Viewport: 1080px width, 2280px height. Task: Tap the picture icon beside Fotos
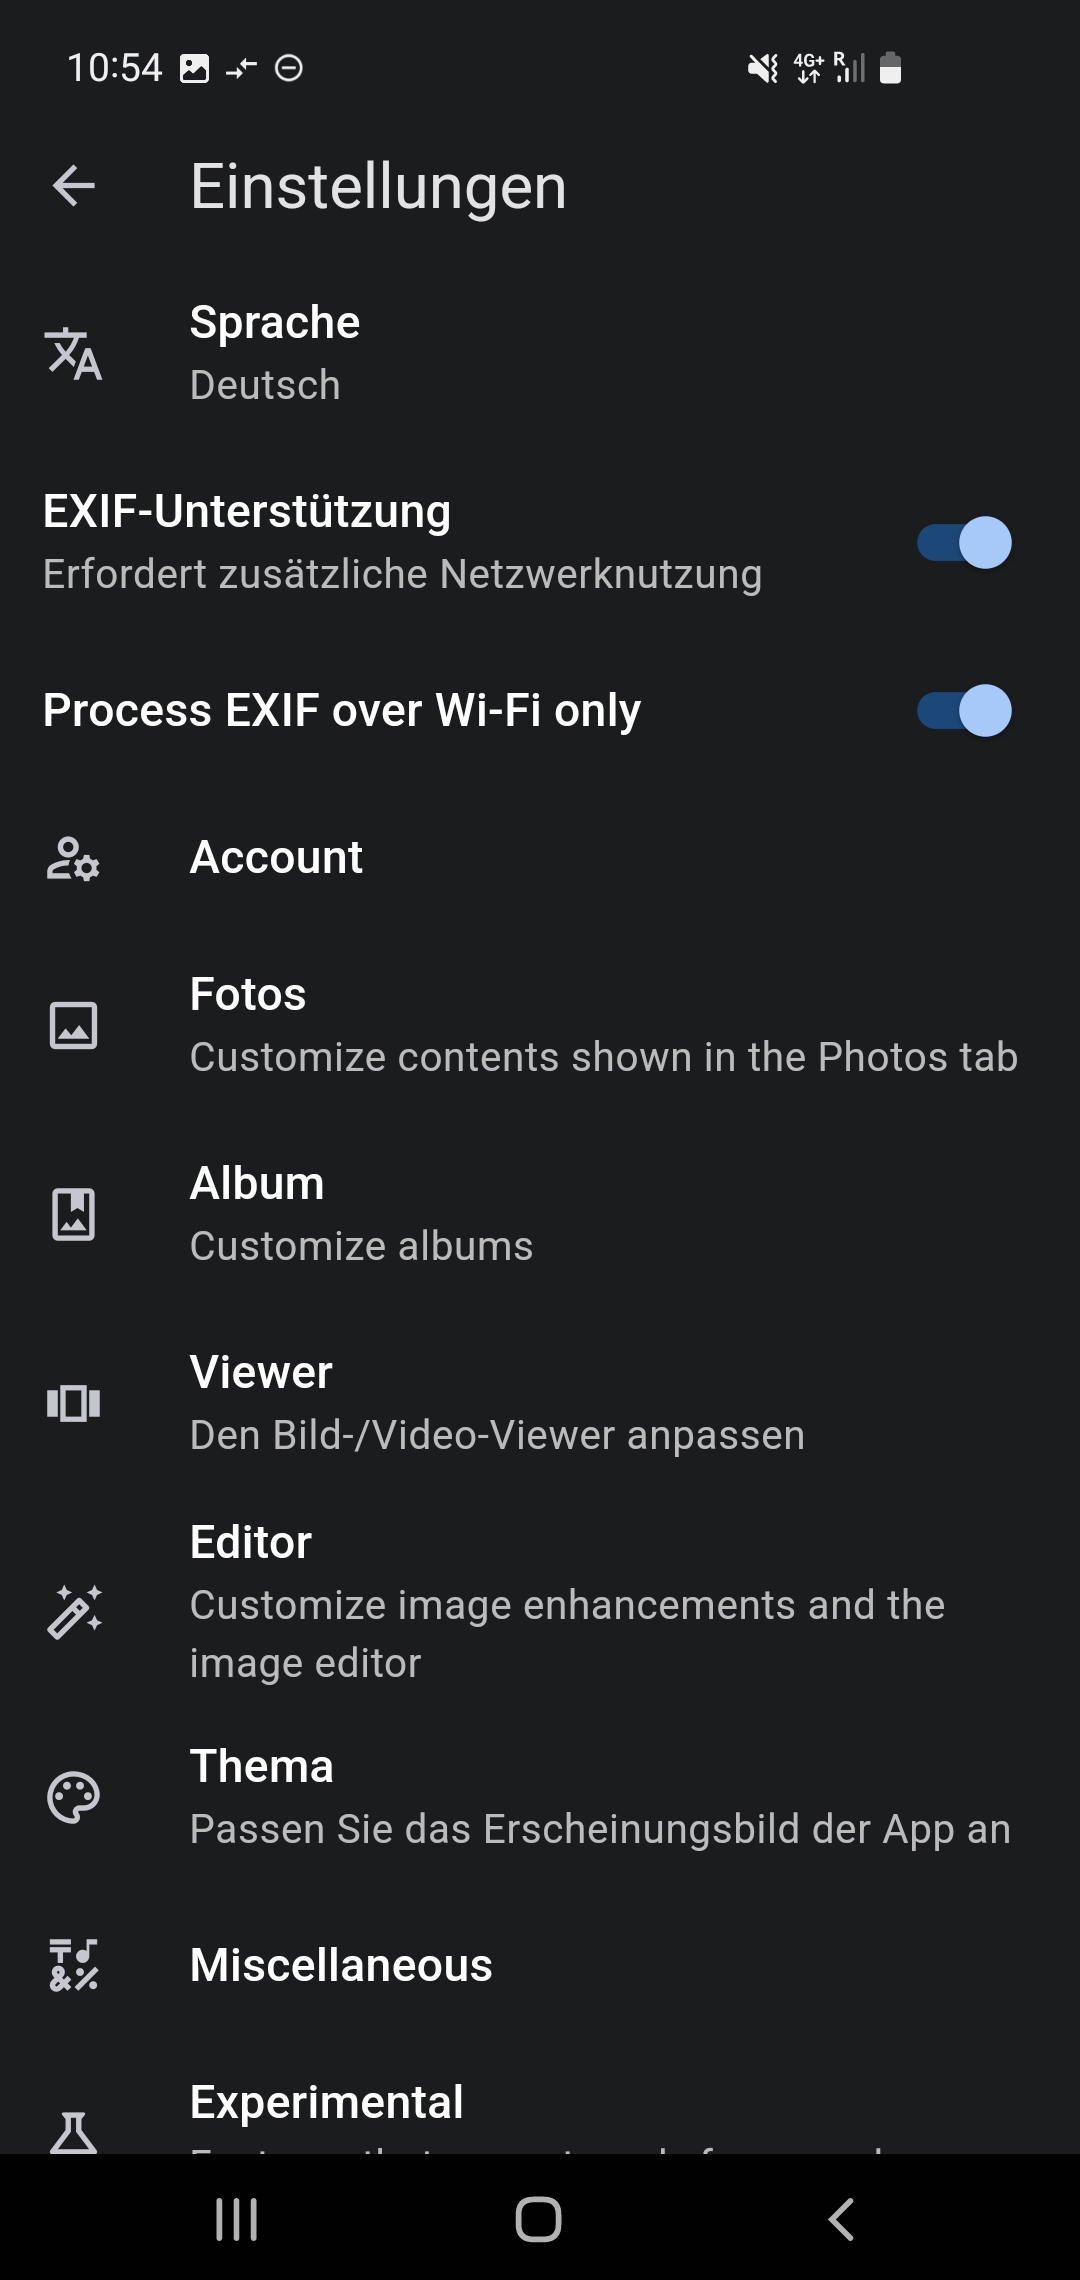[x=74, y=1026]
